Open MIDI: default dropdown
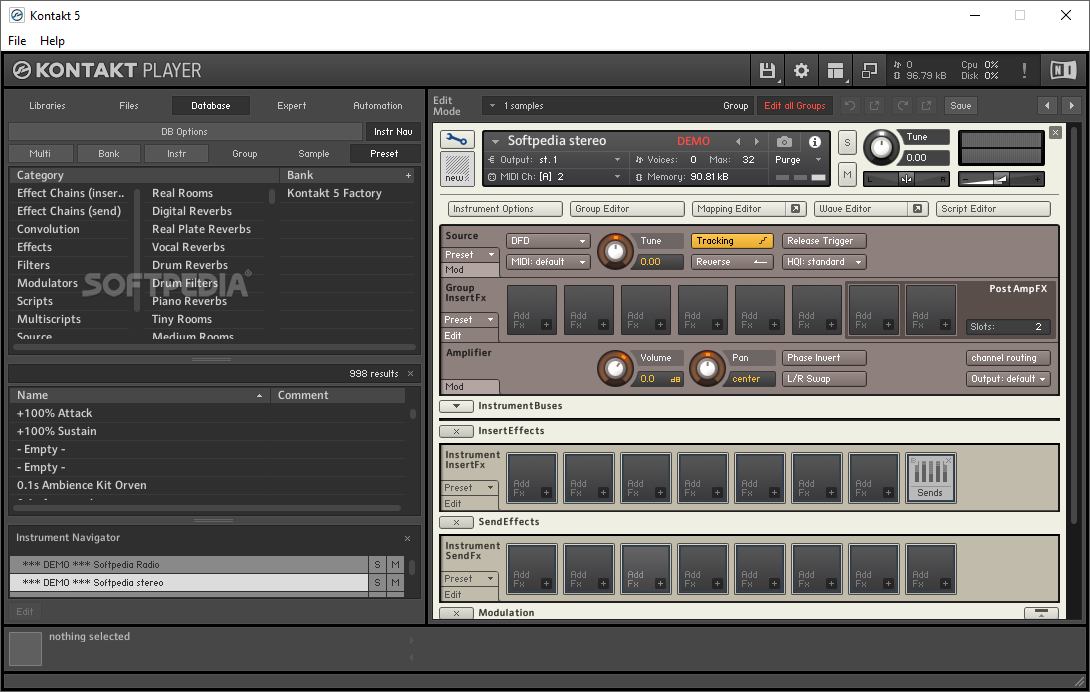 point(548,261)
